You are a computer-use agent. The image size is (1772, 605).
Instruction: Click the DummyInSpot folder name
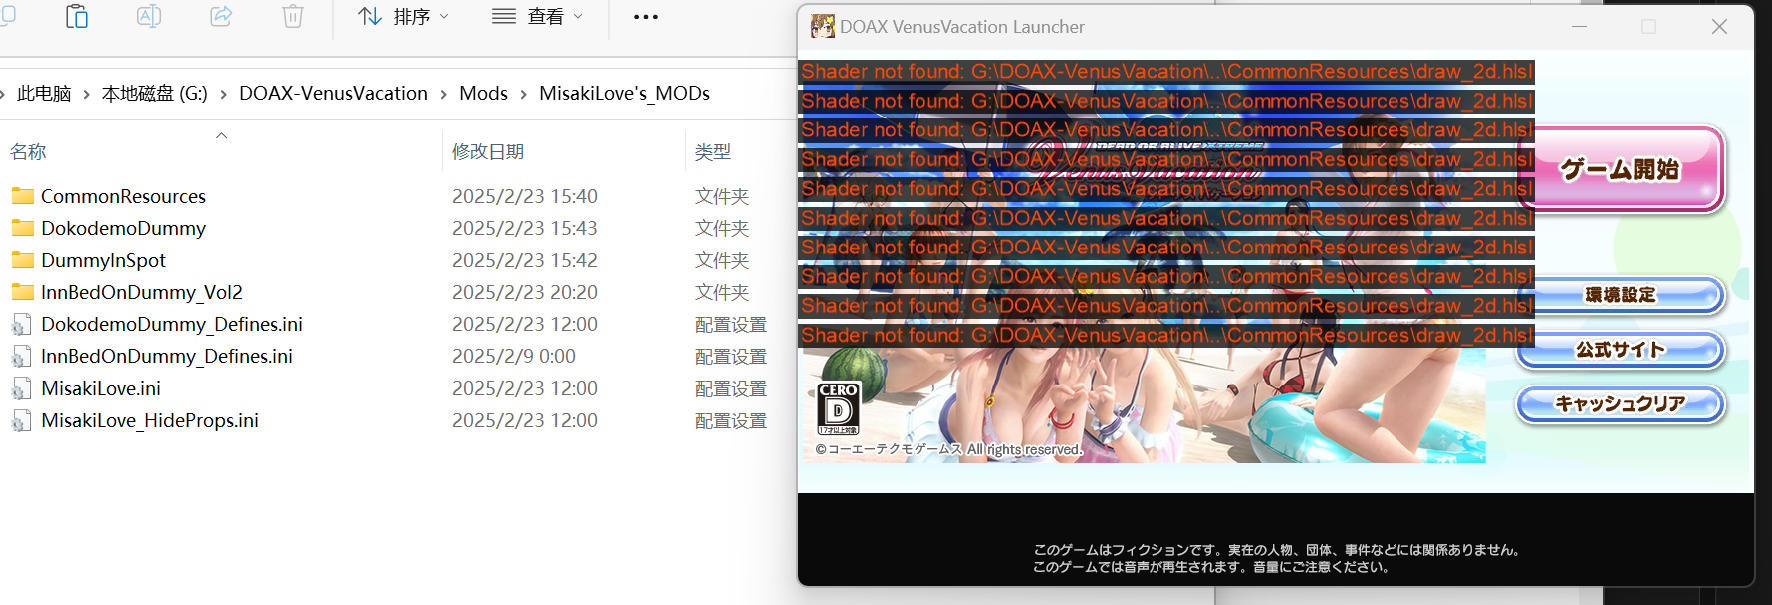(103, 260)
